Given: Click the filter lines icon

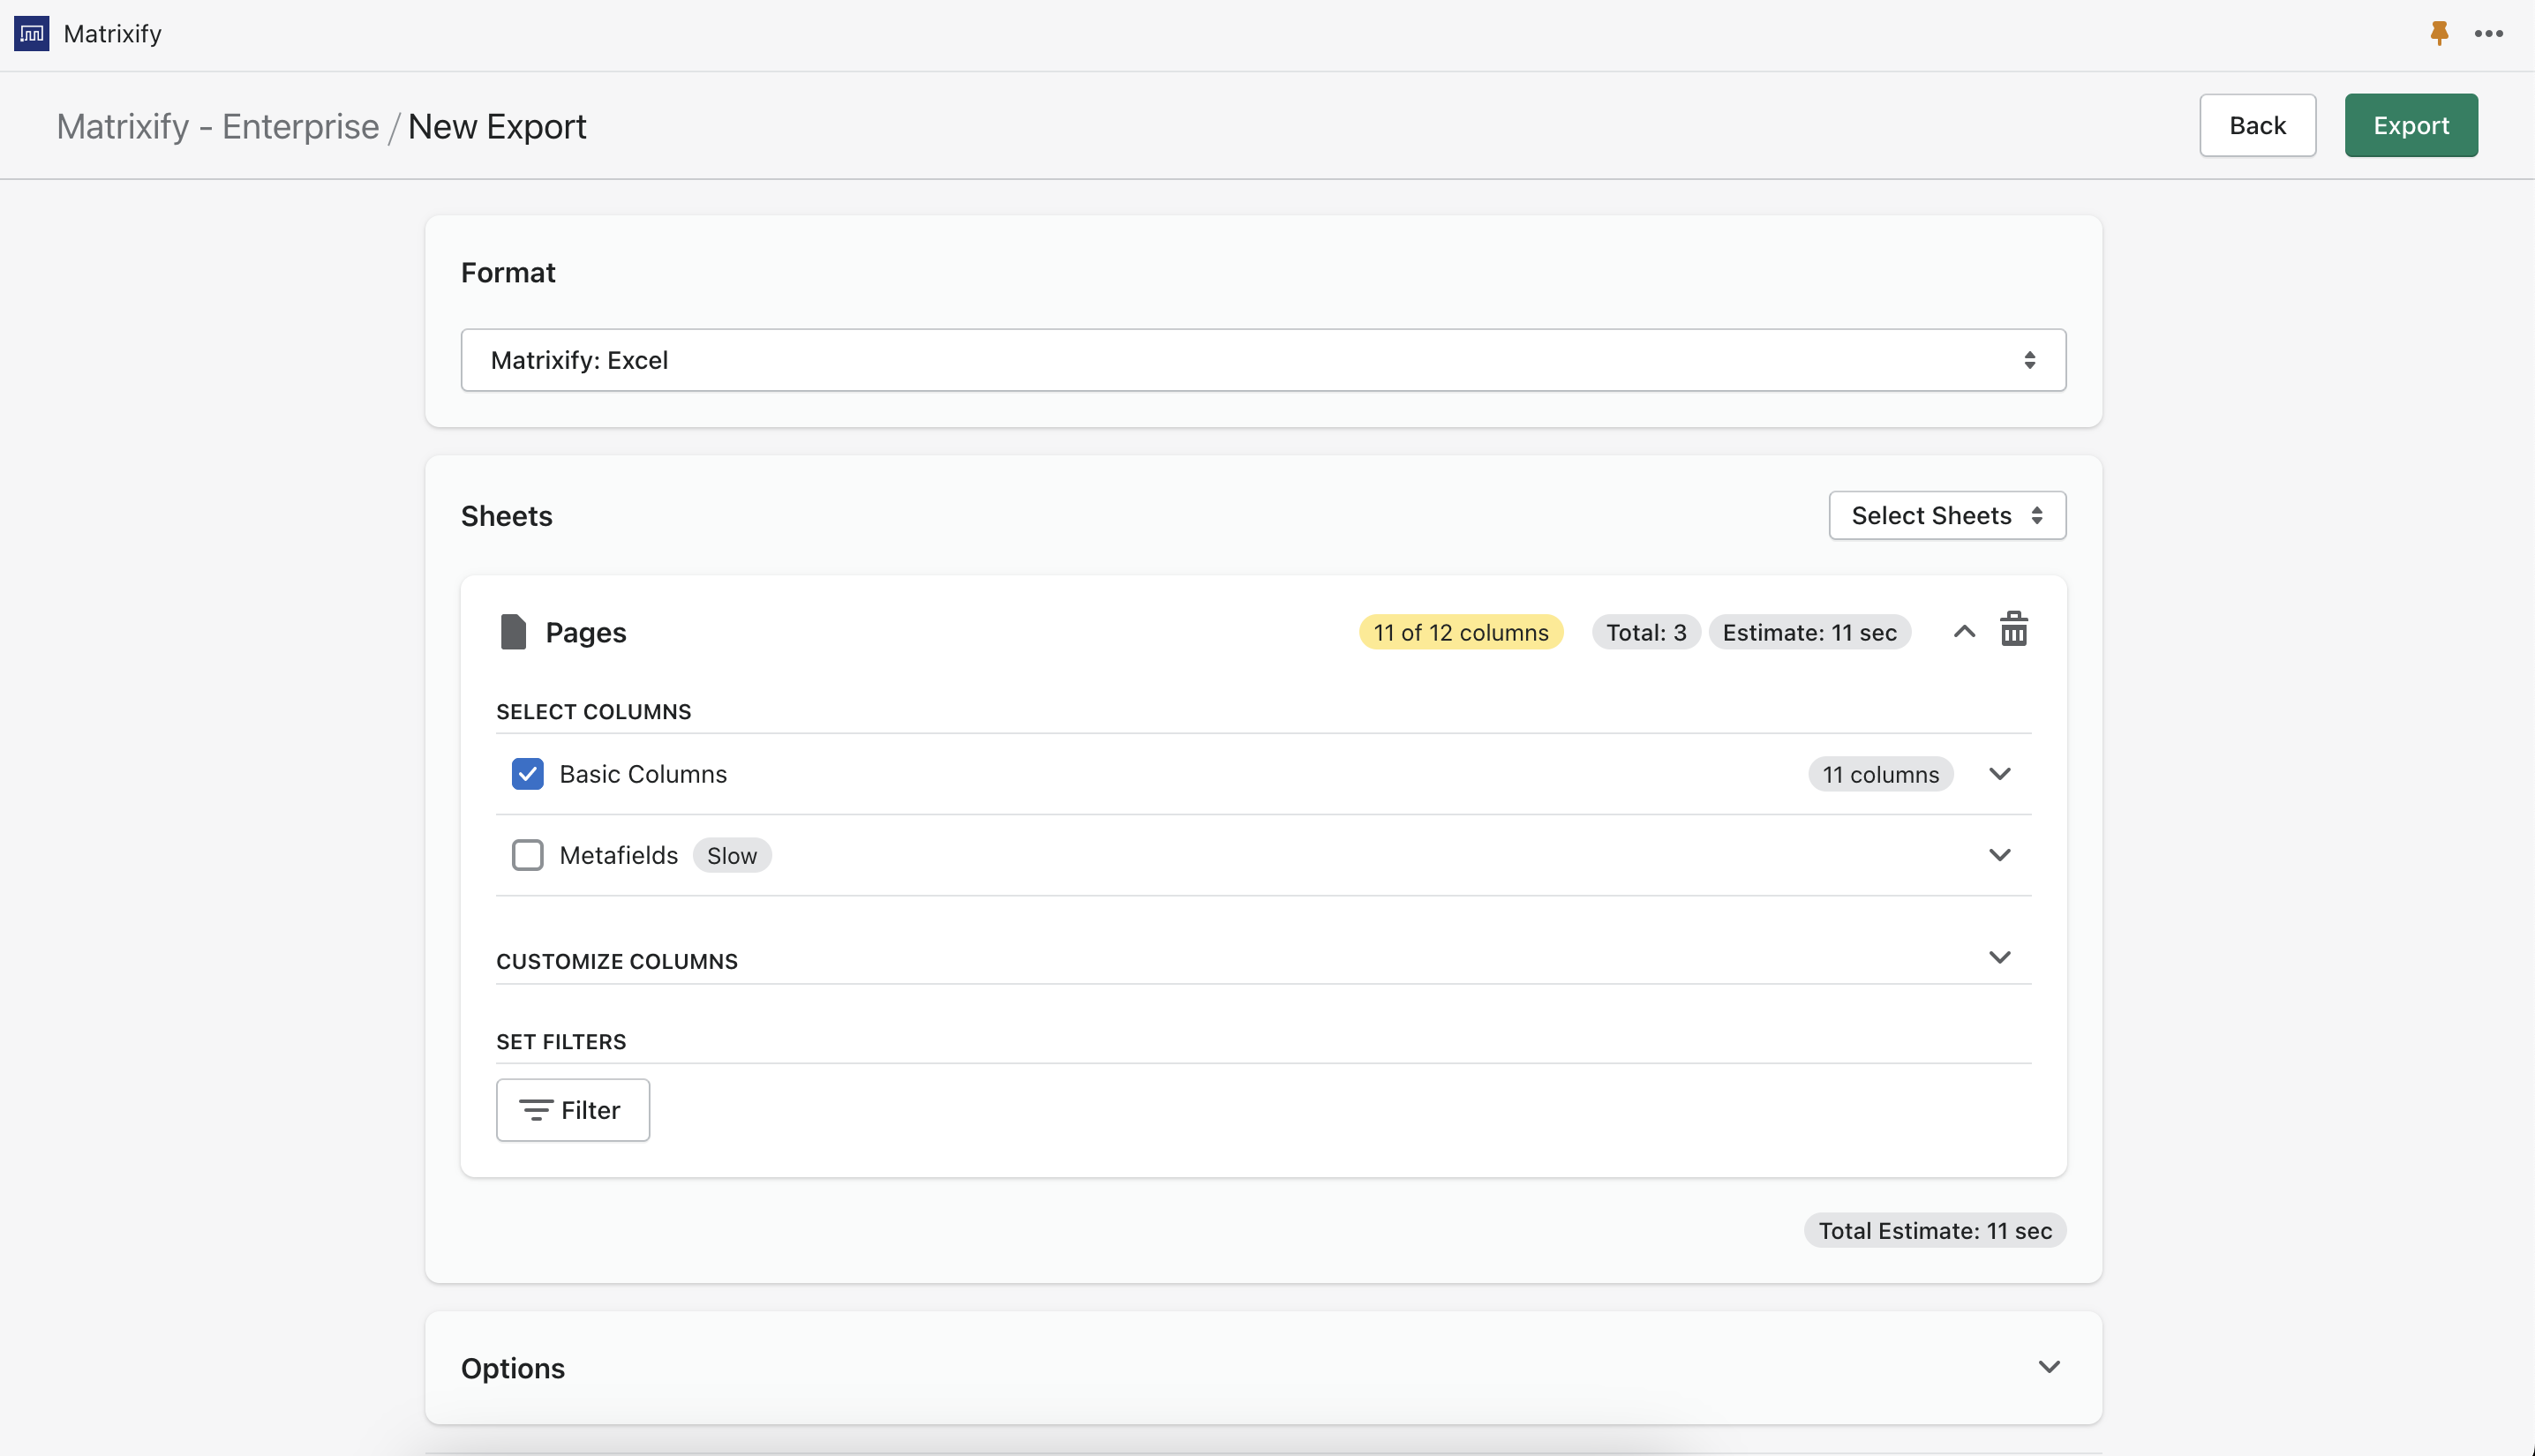Looking at the screenshot, I should [536, 1109].
